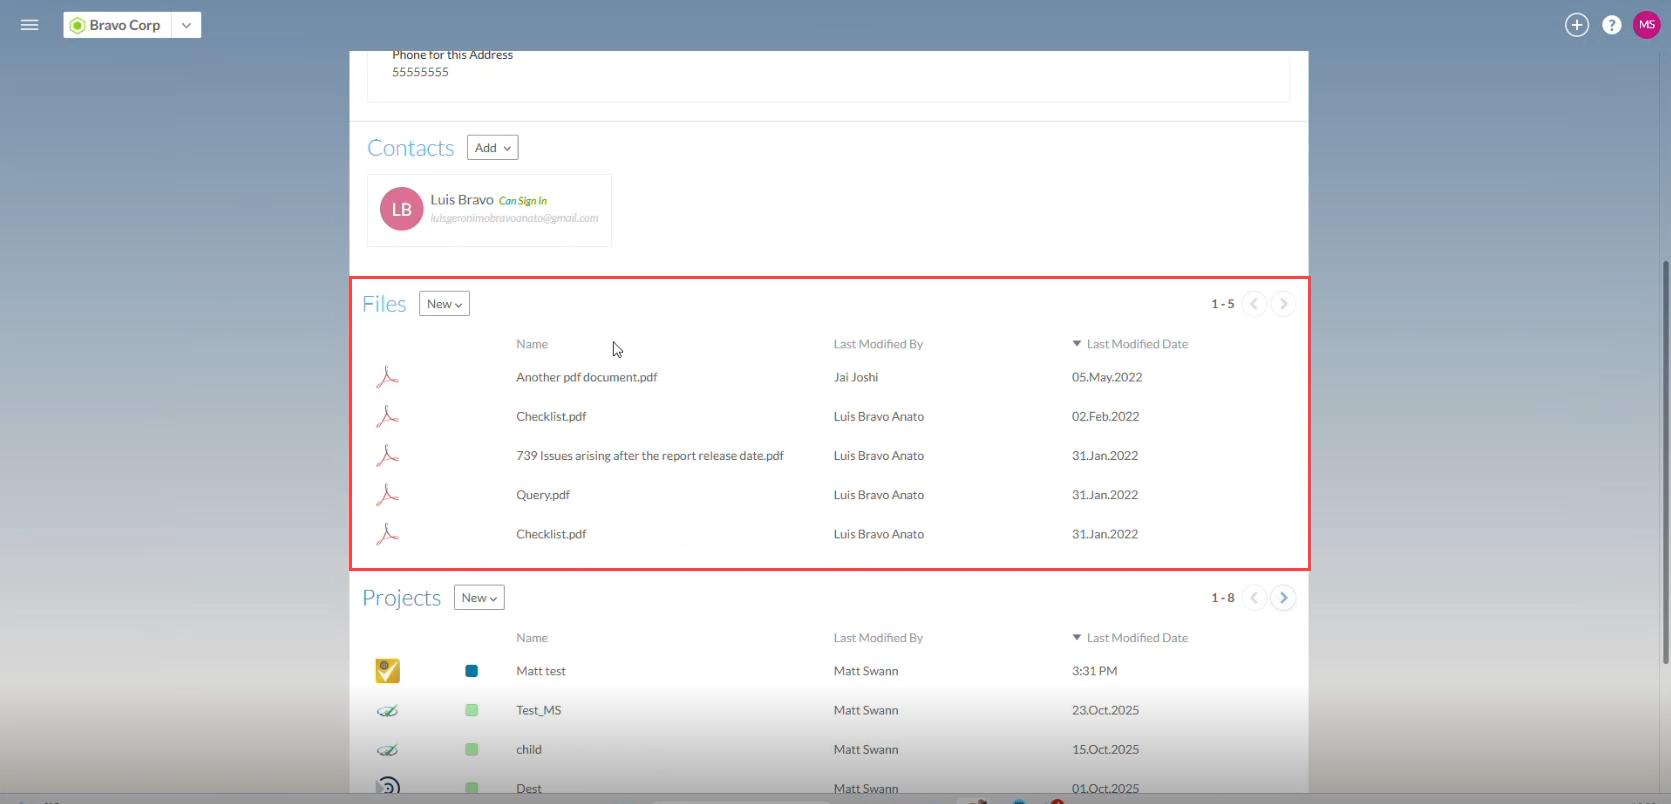
Task: Open the child project
Action: (x=529, y=749)
